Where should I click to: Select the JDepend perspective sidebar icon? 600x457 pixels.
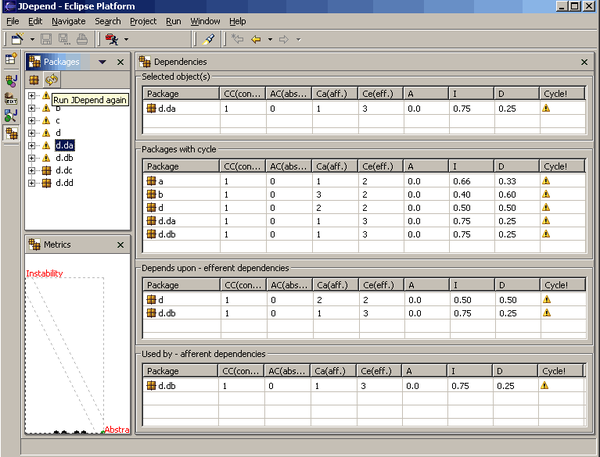pyautogui.click(x=11, y=133)
